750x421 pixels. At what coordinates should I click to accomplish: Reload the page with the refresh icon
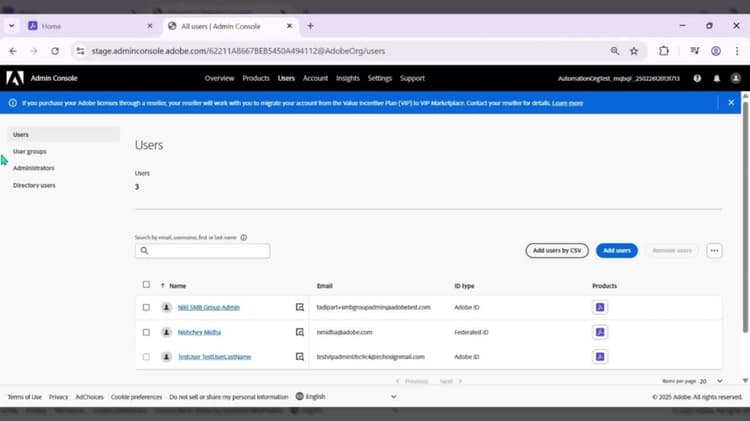(55, 51)
